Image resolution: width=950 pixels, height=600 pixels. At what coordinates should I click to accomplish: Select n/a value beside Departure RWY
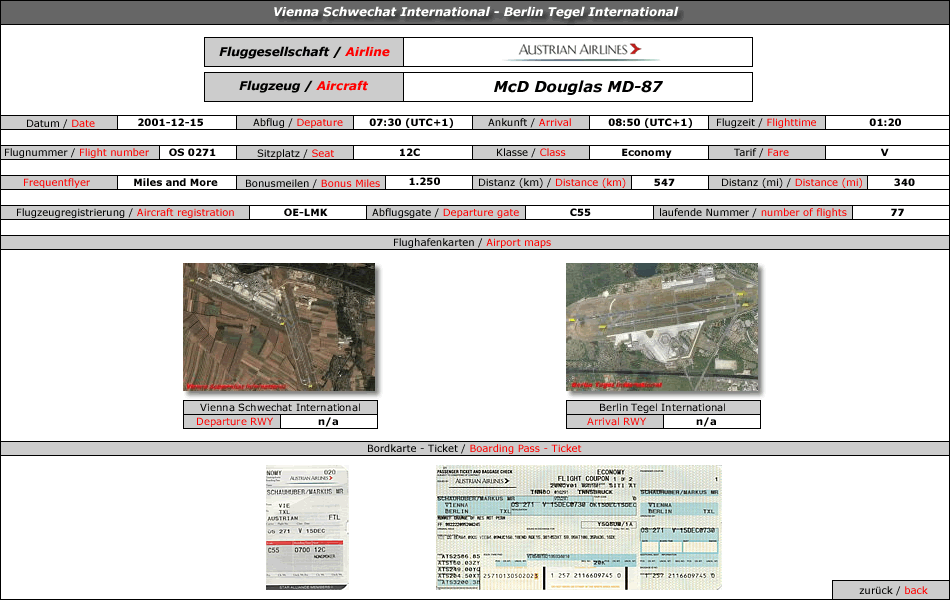328,422
